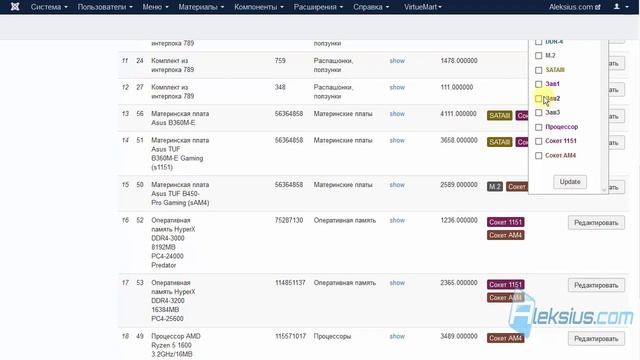Click the price 4111.000000
Image resolution: width=640 pixels, height=360 pixels.
click(458, 114)
